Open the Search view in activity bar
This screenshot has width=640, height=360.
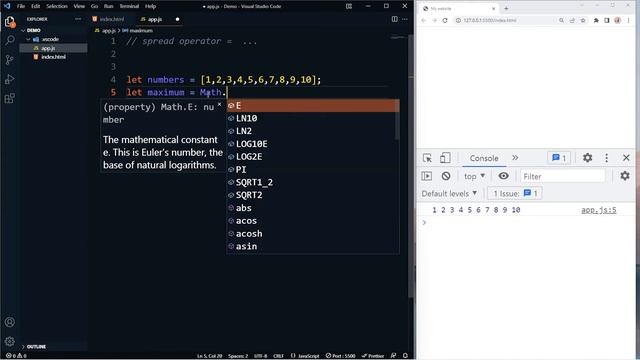pos(10,40)
